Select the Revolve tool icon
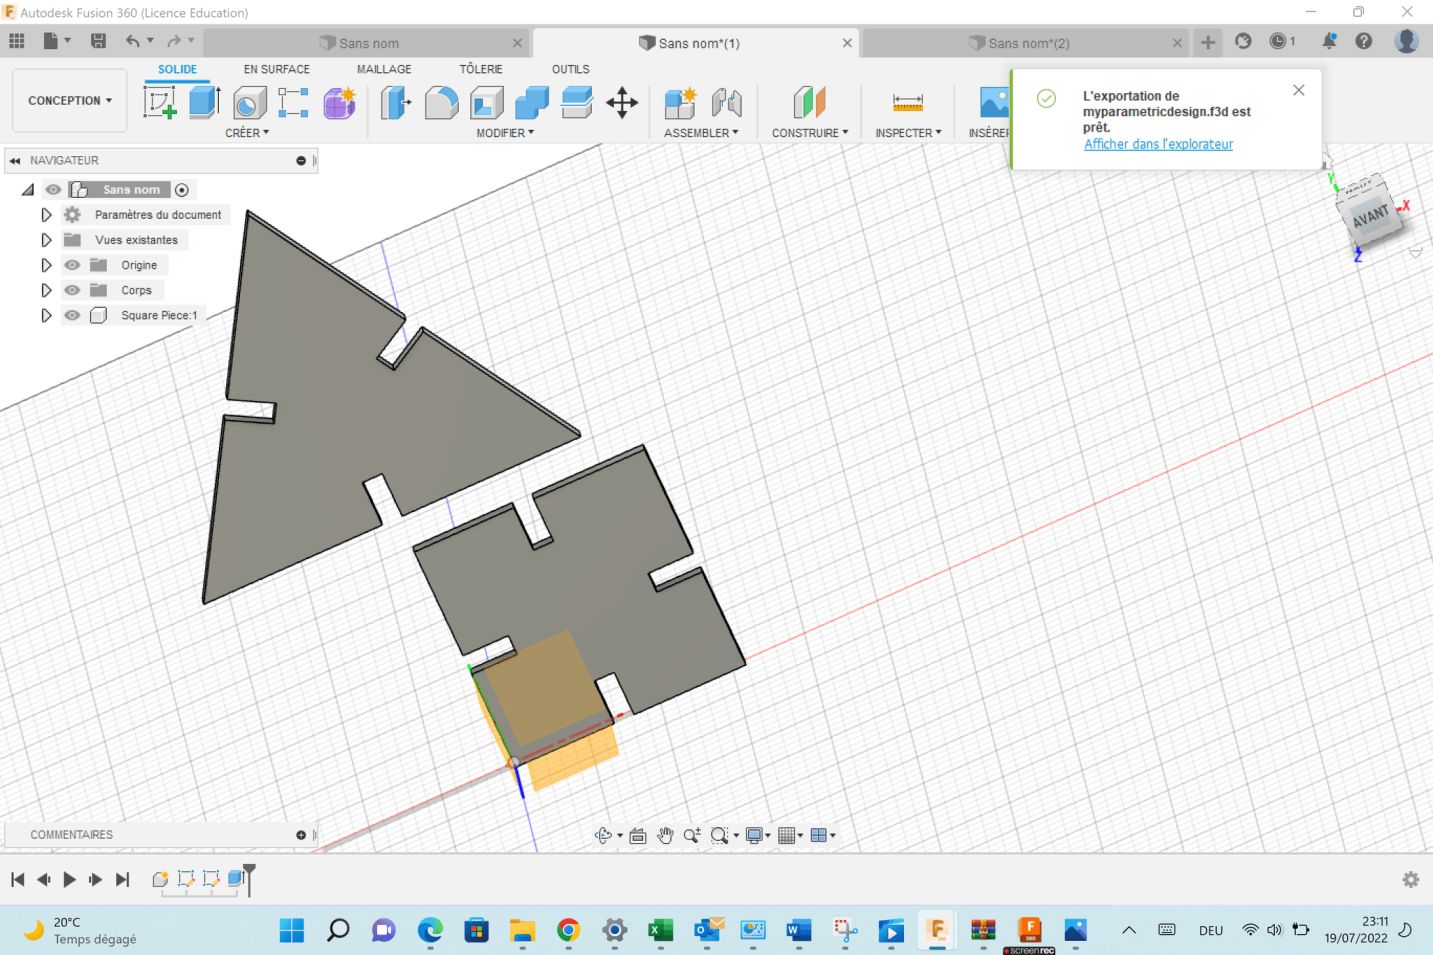 pos(249,103)
